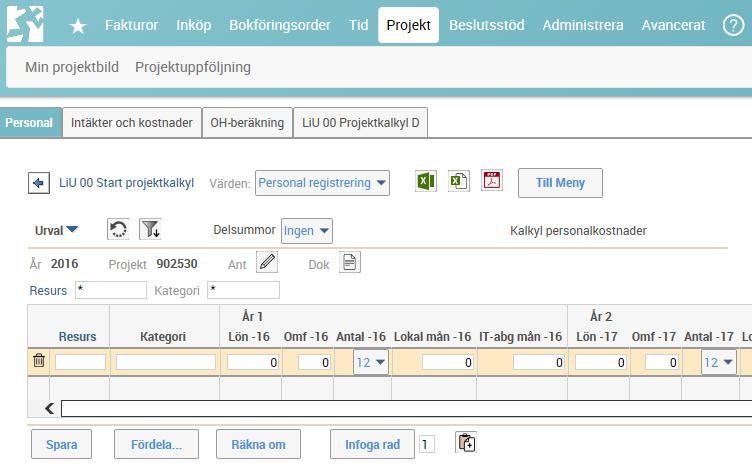Click the Resur filter input field
The image size is (752, 470).
pos(111,290)
